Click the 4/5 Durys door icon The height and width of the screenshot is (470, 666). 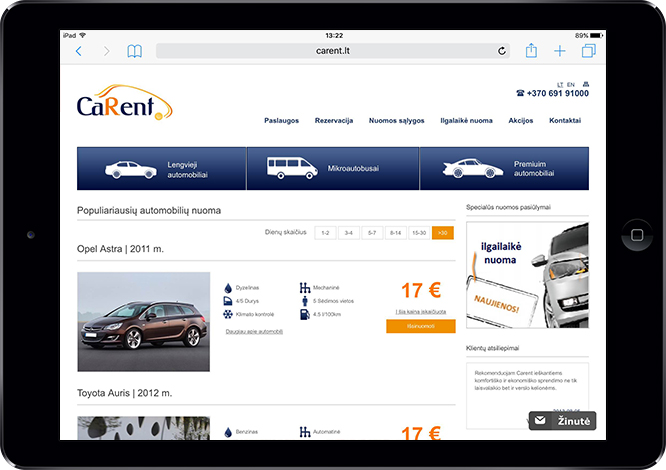tap(228, 301)
